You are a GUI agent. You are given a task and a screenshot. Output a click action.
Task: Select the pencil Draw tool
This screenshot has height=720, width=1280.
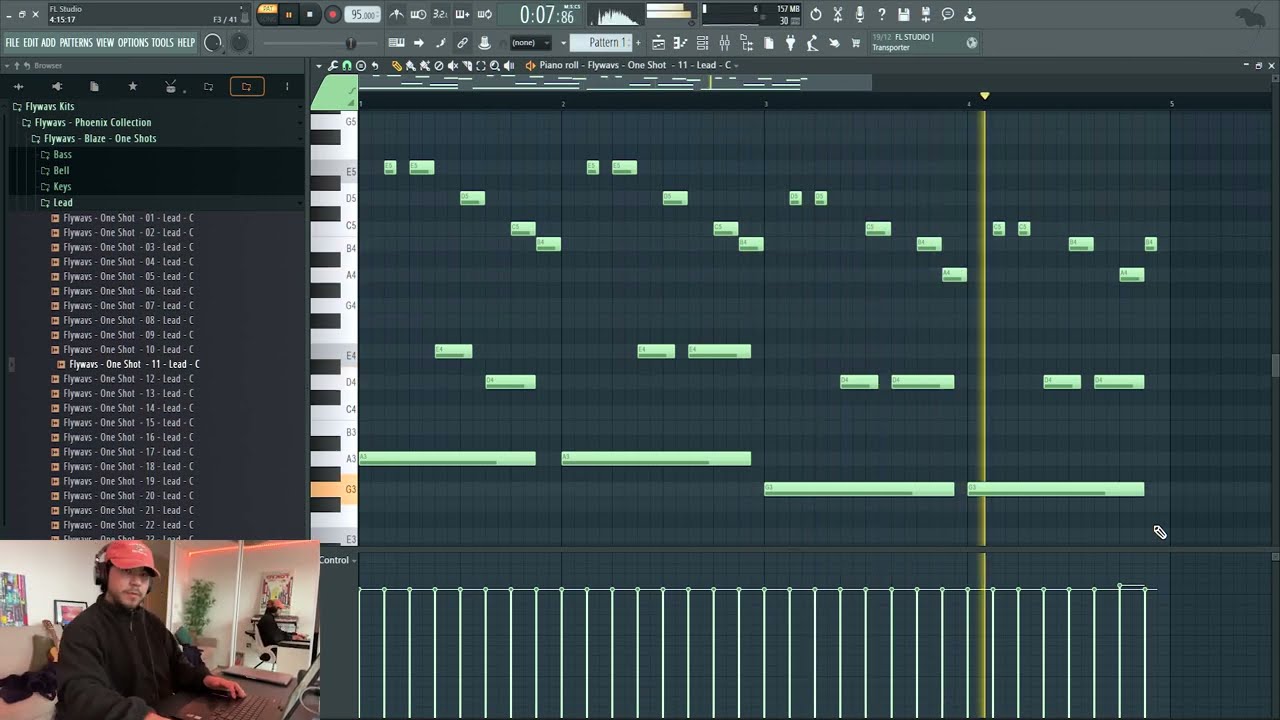tap(397, 66)
